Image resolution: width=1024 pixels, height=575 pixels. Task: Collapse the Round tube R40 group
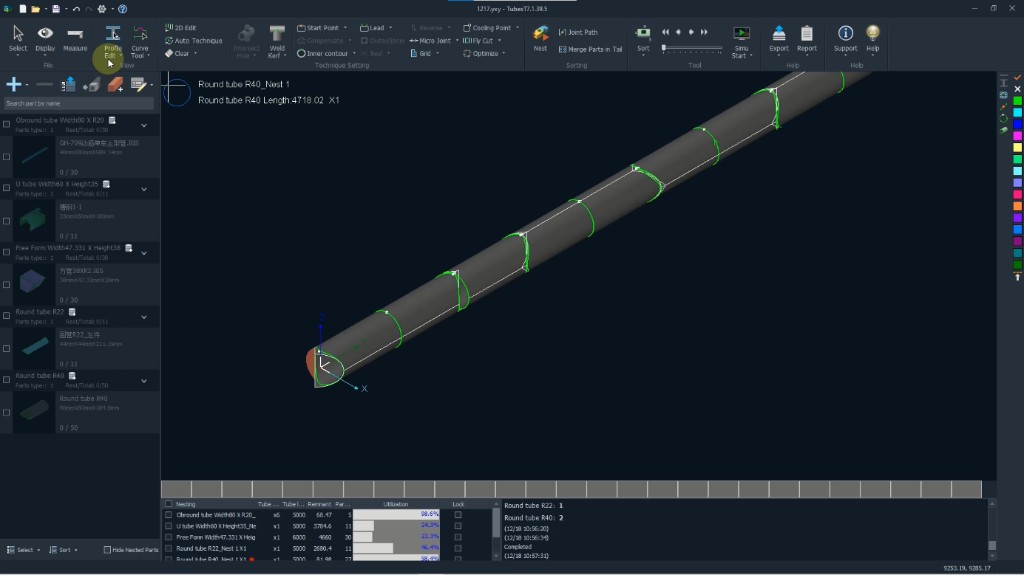pos(144,381)
